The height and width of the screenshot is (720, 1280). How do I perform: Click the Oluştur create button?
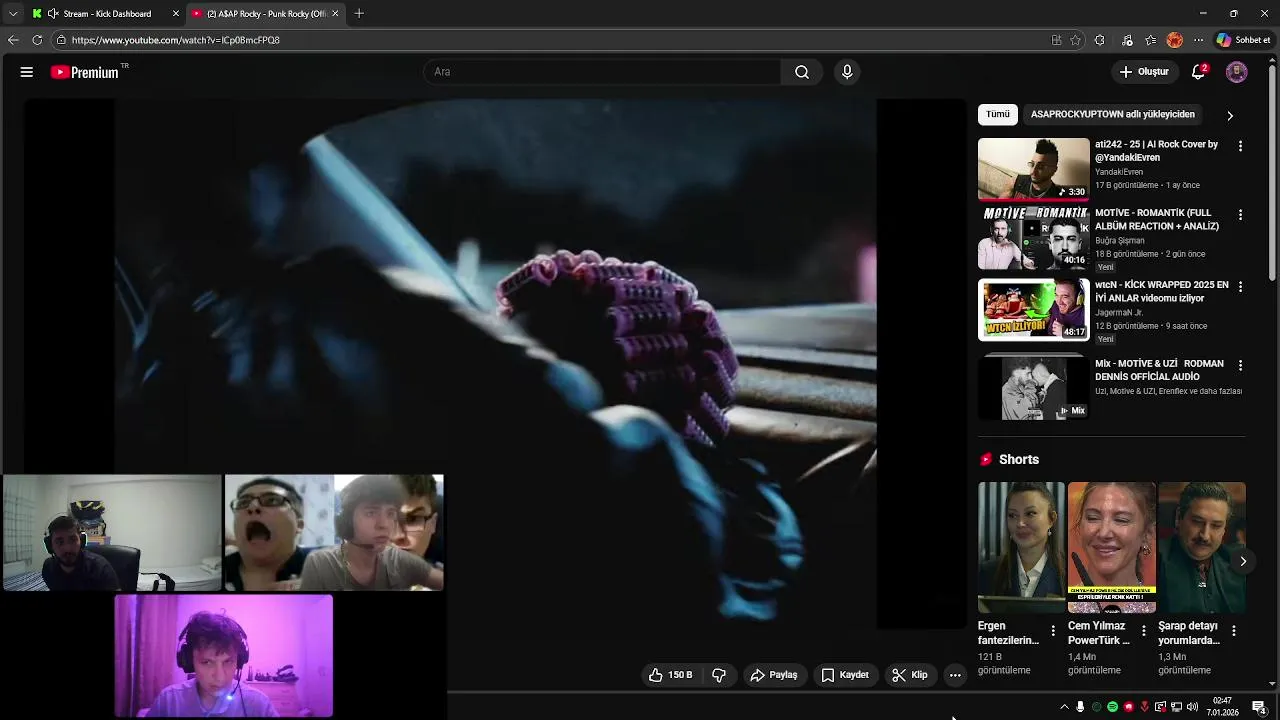[1144, 72]
